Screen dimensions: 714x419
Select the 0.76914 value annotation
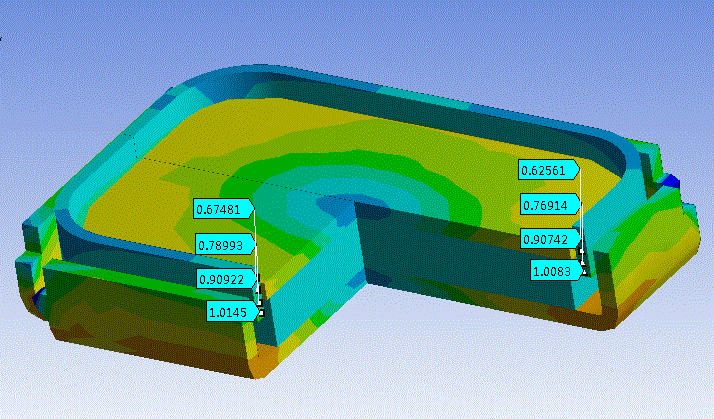548,205
